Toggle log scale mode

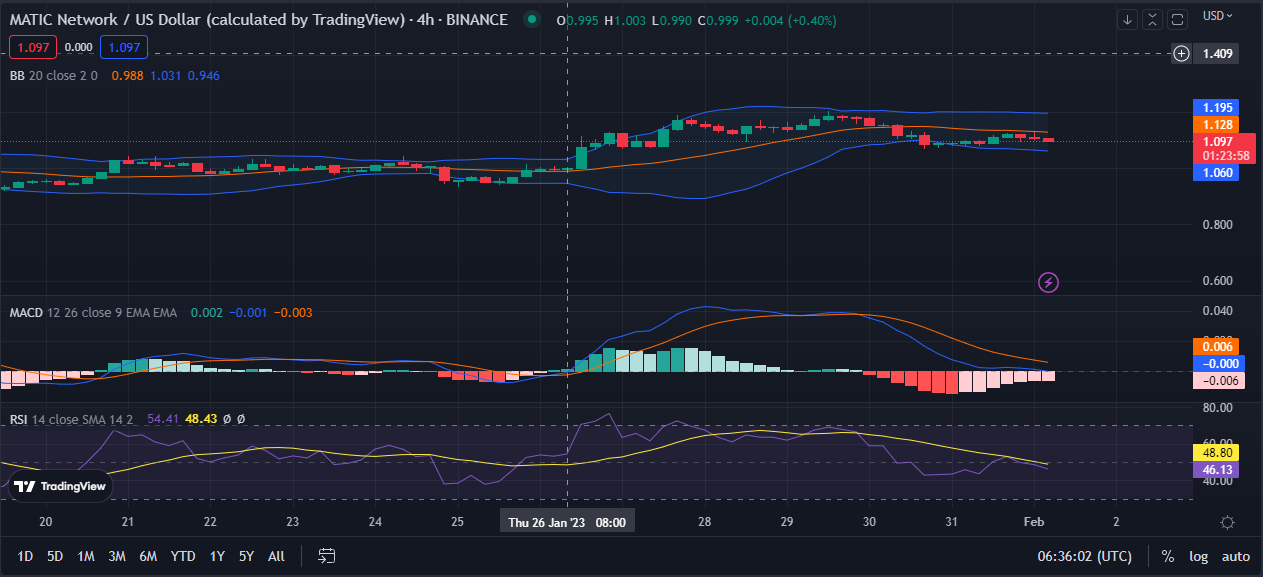1198,556
